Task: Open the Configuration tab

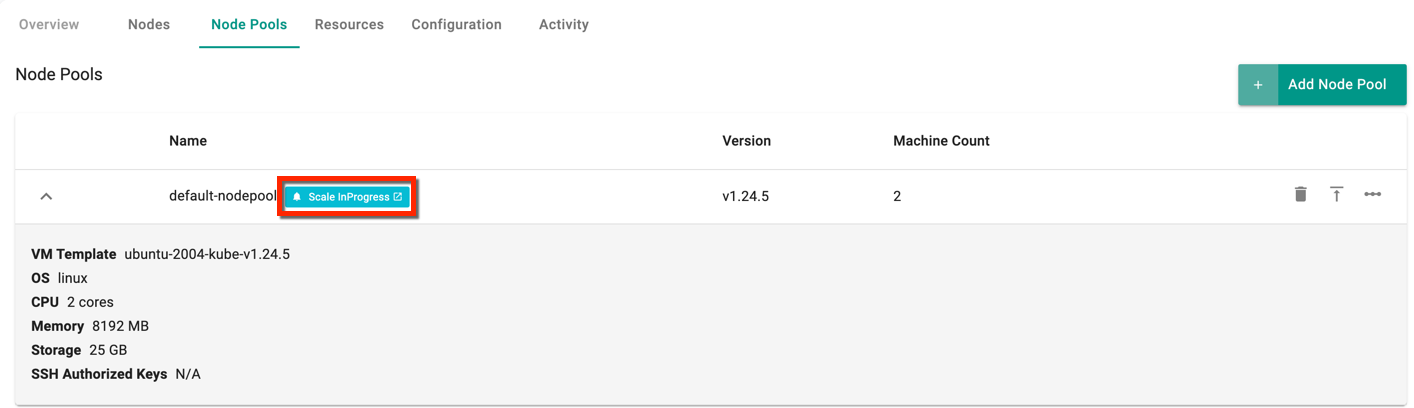Action: (456, 24)
